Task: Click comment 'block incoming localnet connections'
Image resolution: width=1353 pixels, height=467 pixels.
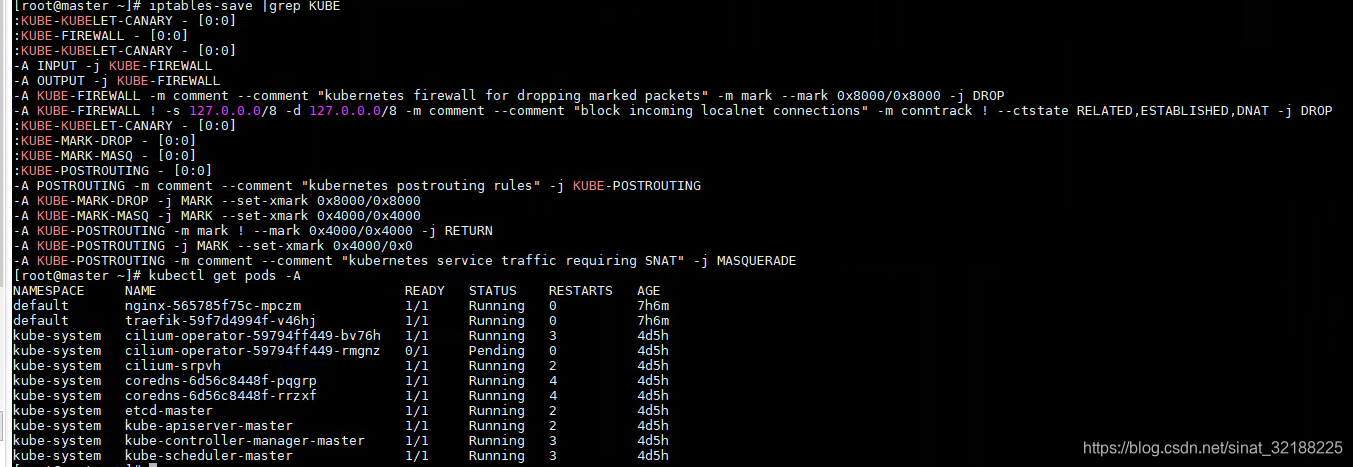Action: [x=721, y=110]
